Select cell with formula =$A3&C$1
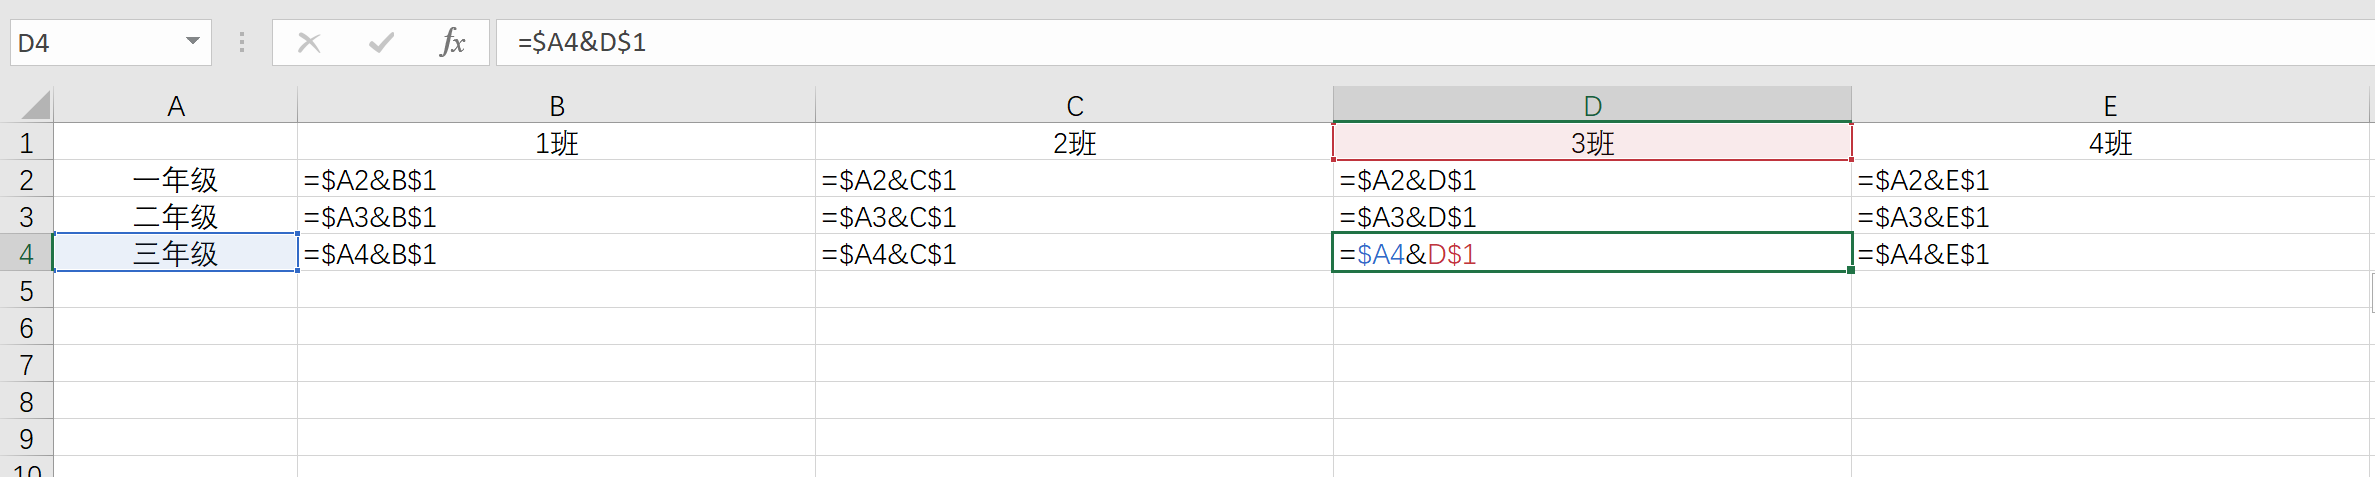2375x477 pixels. click(x=1075, y=217)
